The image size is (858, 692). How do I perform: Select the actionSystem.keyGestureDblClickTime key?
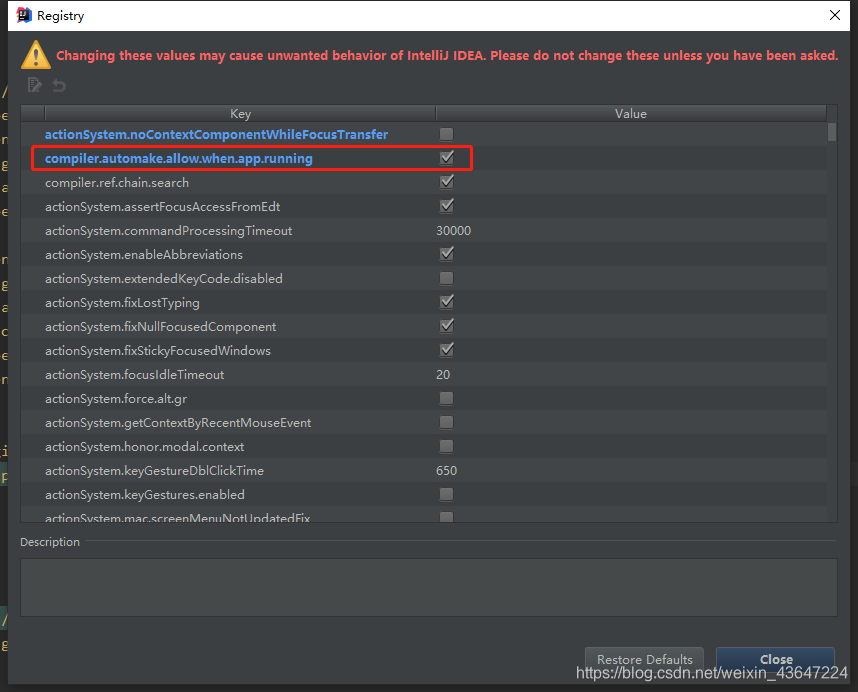tap(154, 471)
